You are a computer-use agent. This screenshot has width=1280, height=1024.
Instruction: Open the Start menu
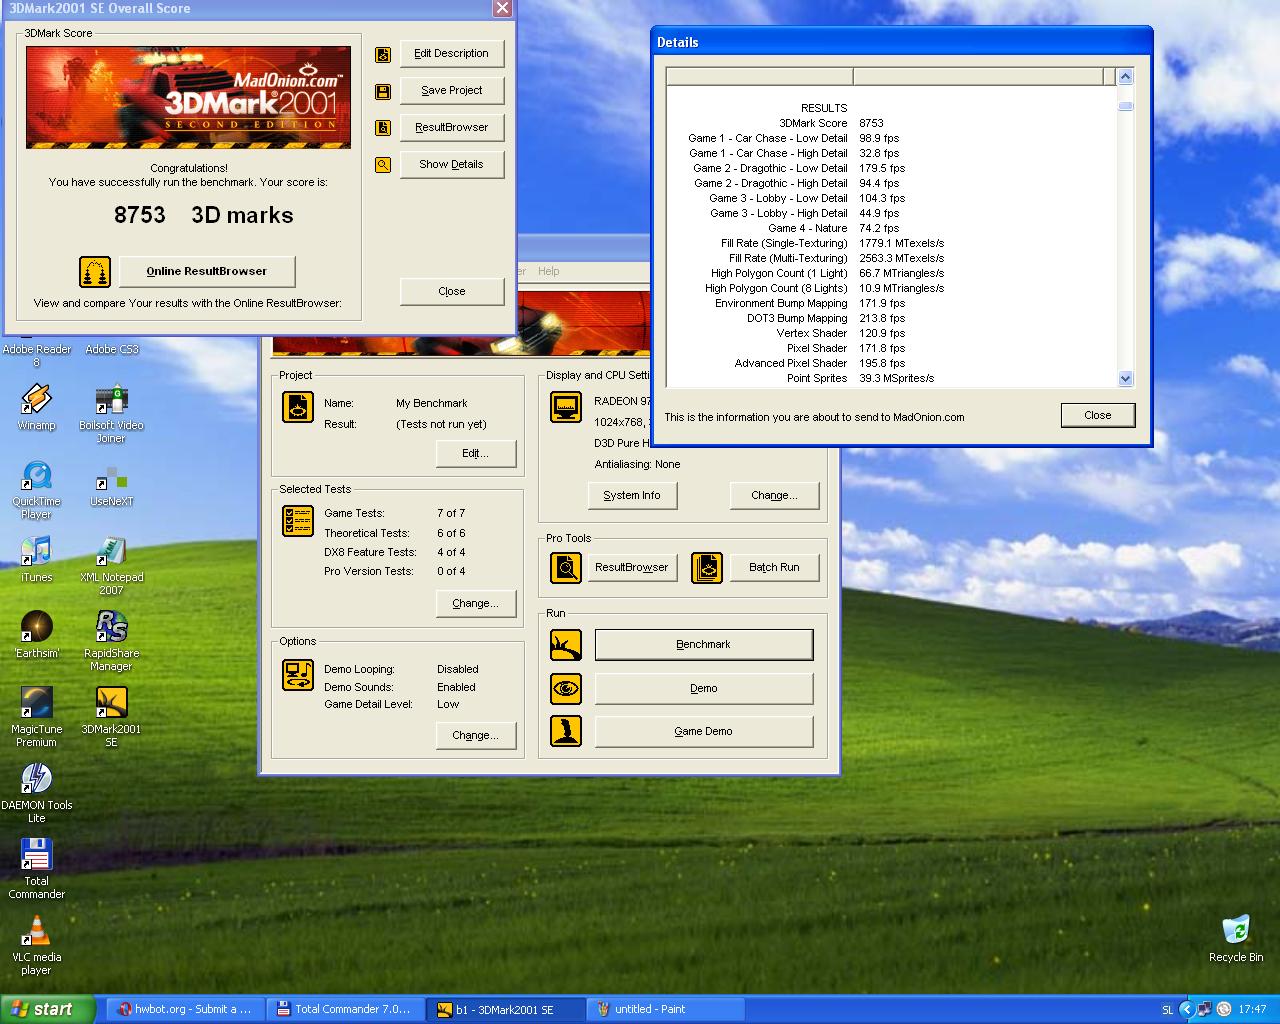tap(47, 1009)
